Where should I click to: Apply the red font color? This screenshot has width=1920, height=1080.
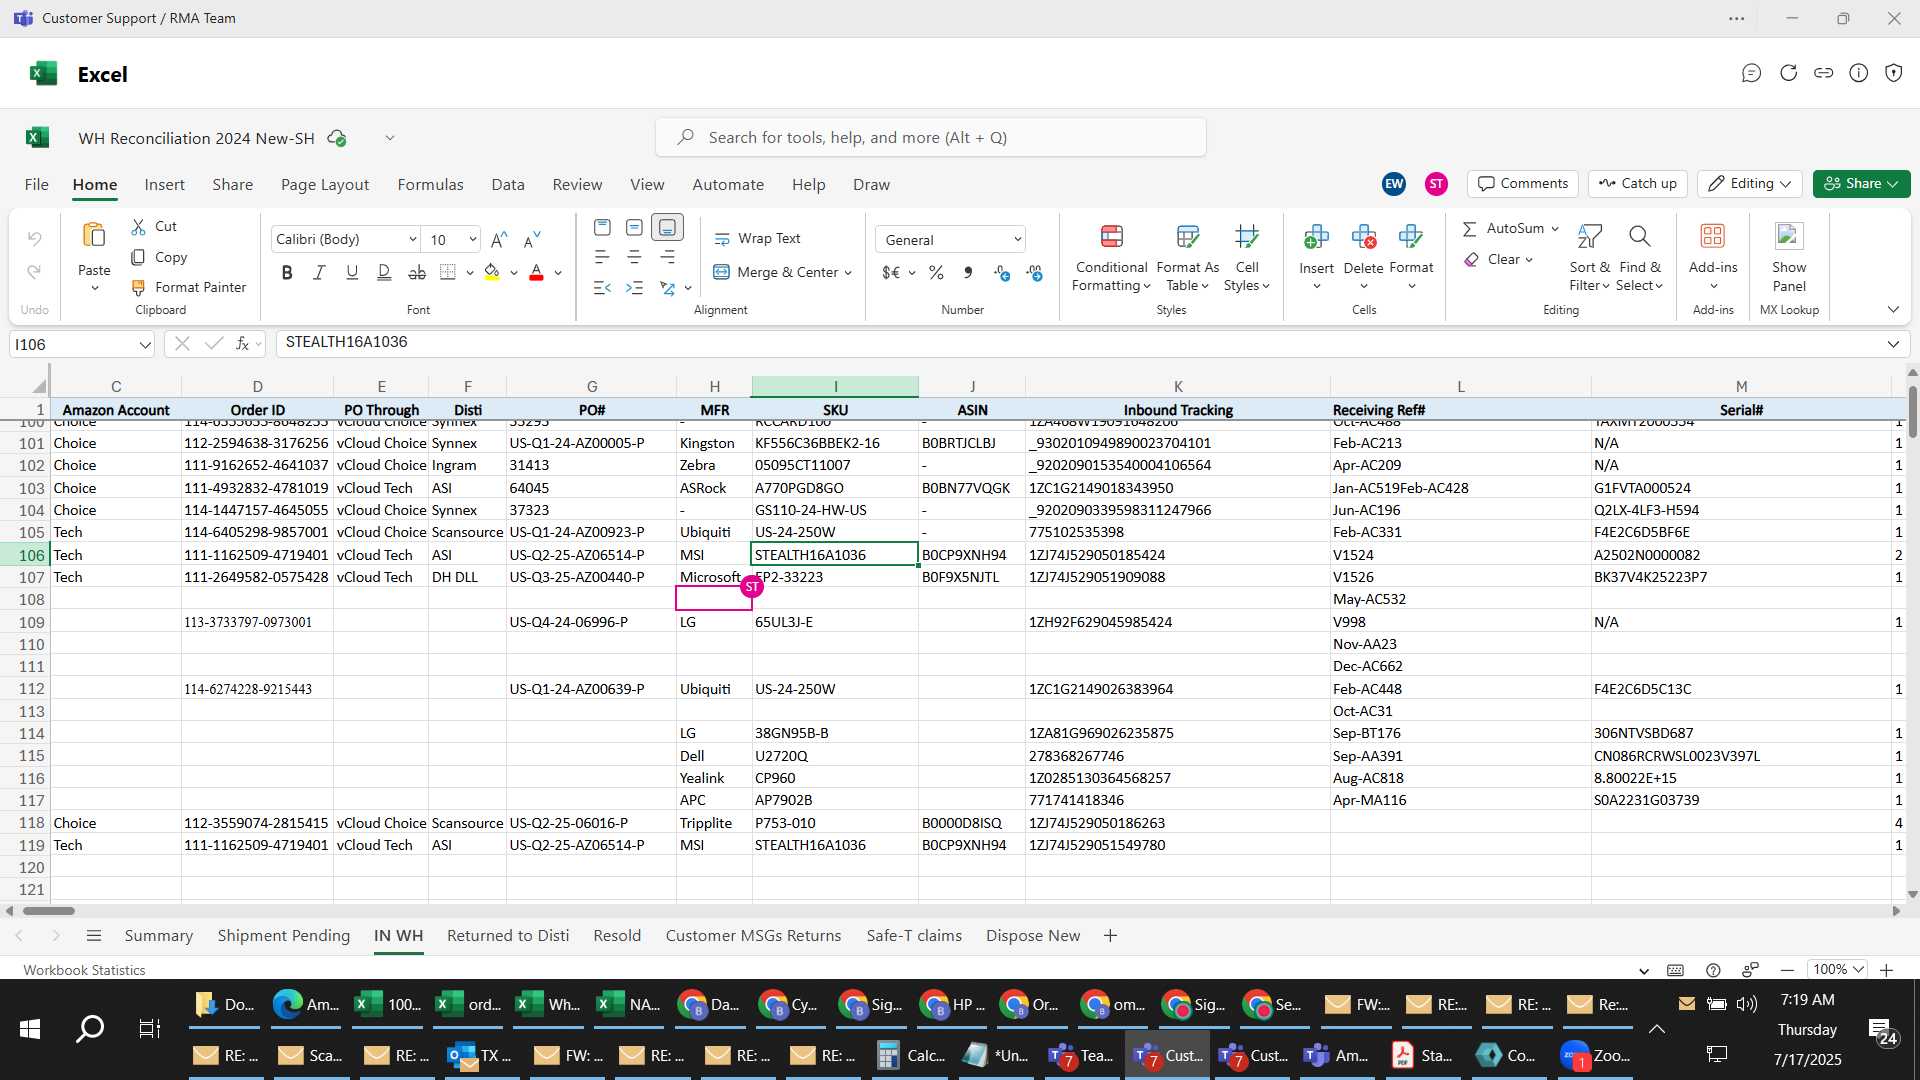click(x=536, y=272)
